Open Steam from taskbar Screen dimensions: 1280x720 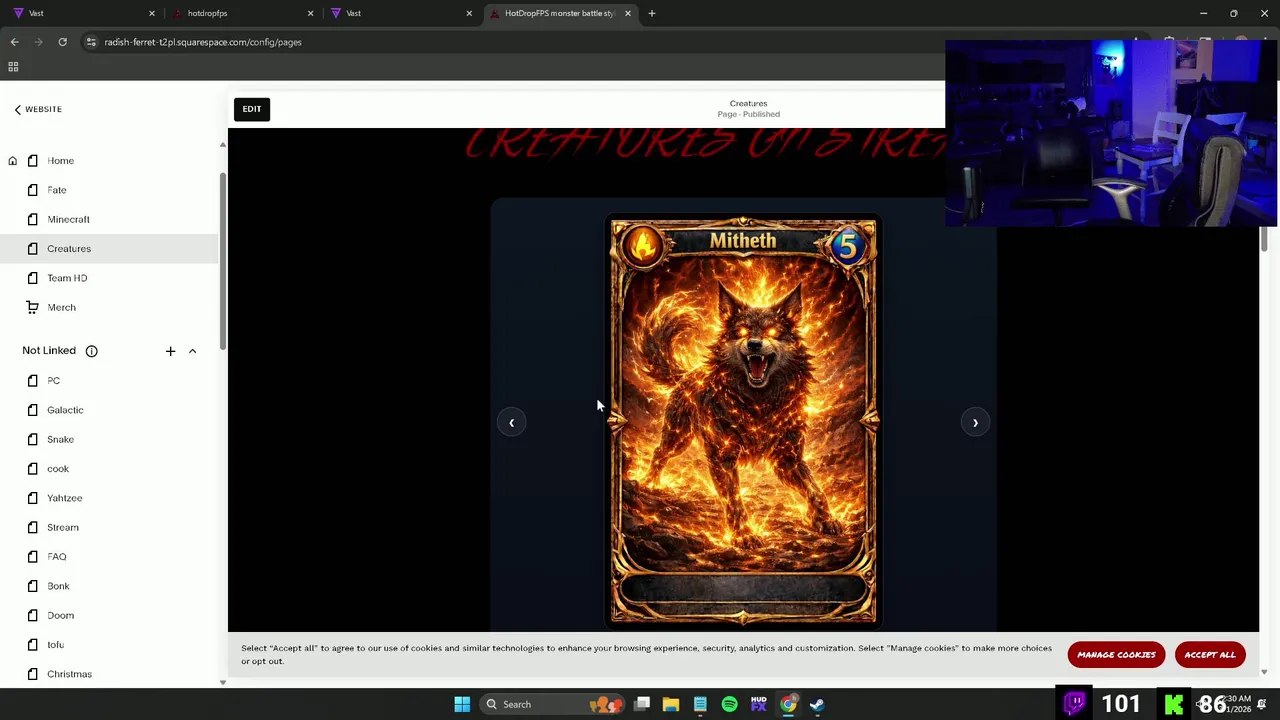(817, 704)
